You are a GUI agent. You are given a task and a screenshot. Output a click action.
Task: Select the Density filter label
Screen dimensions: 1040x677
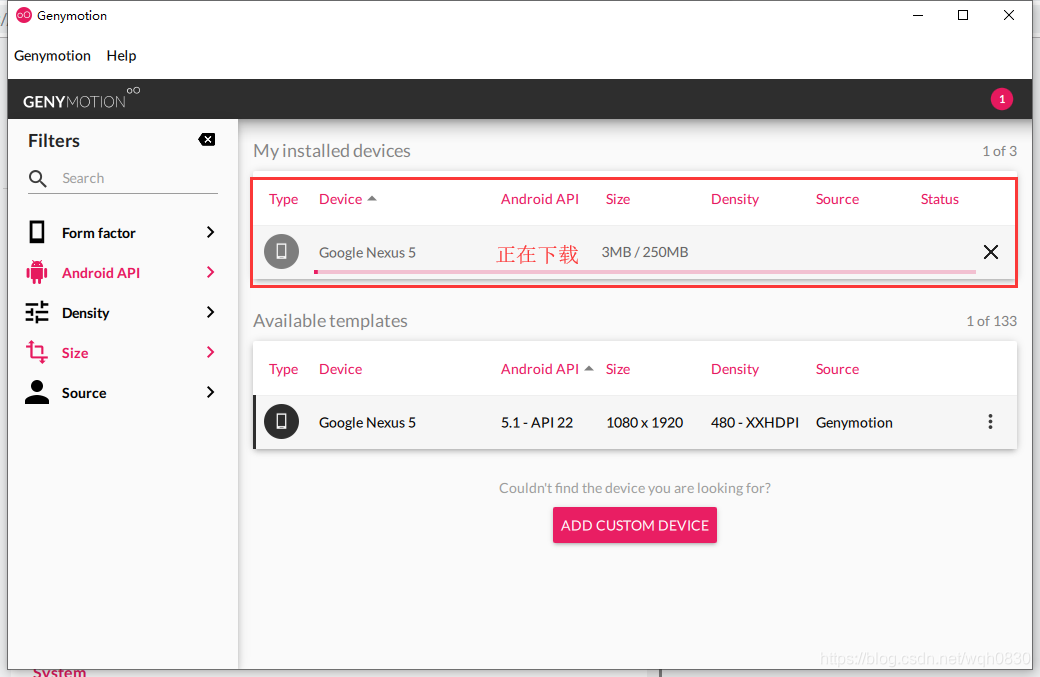(x=86, y=313)
